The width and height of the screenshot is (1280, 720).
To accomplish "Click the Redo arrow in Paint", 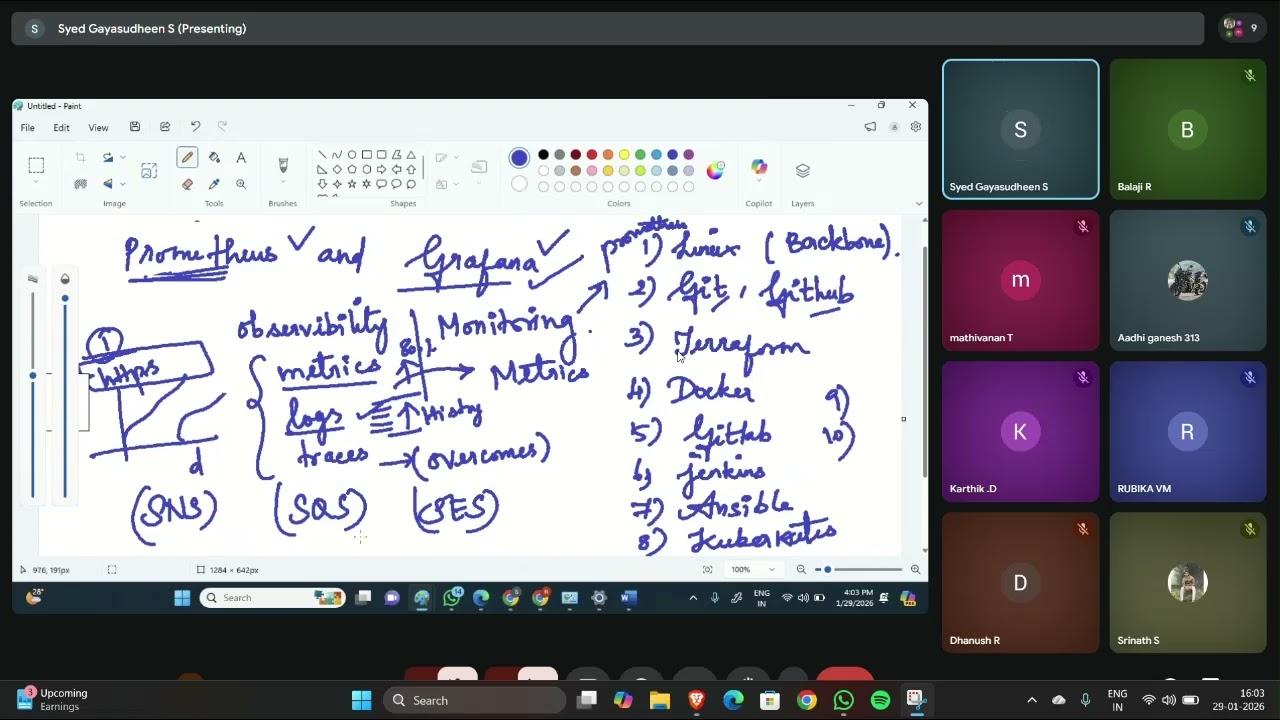I will (222, 127).
